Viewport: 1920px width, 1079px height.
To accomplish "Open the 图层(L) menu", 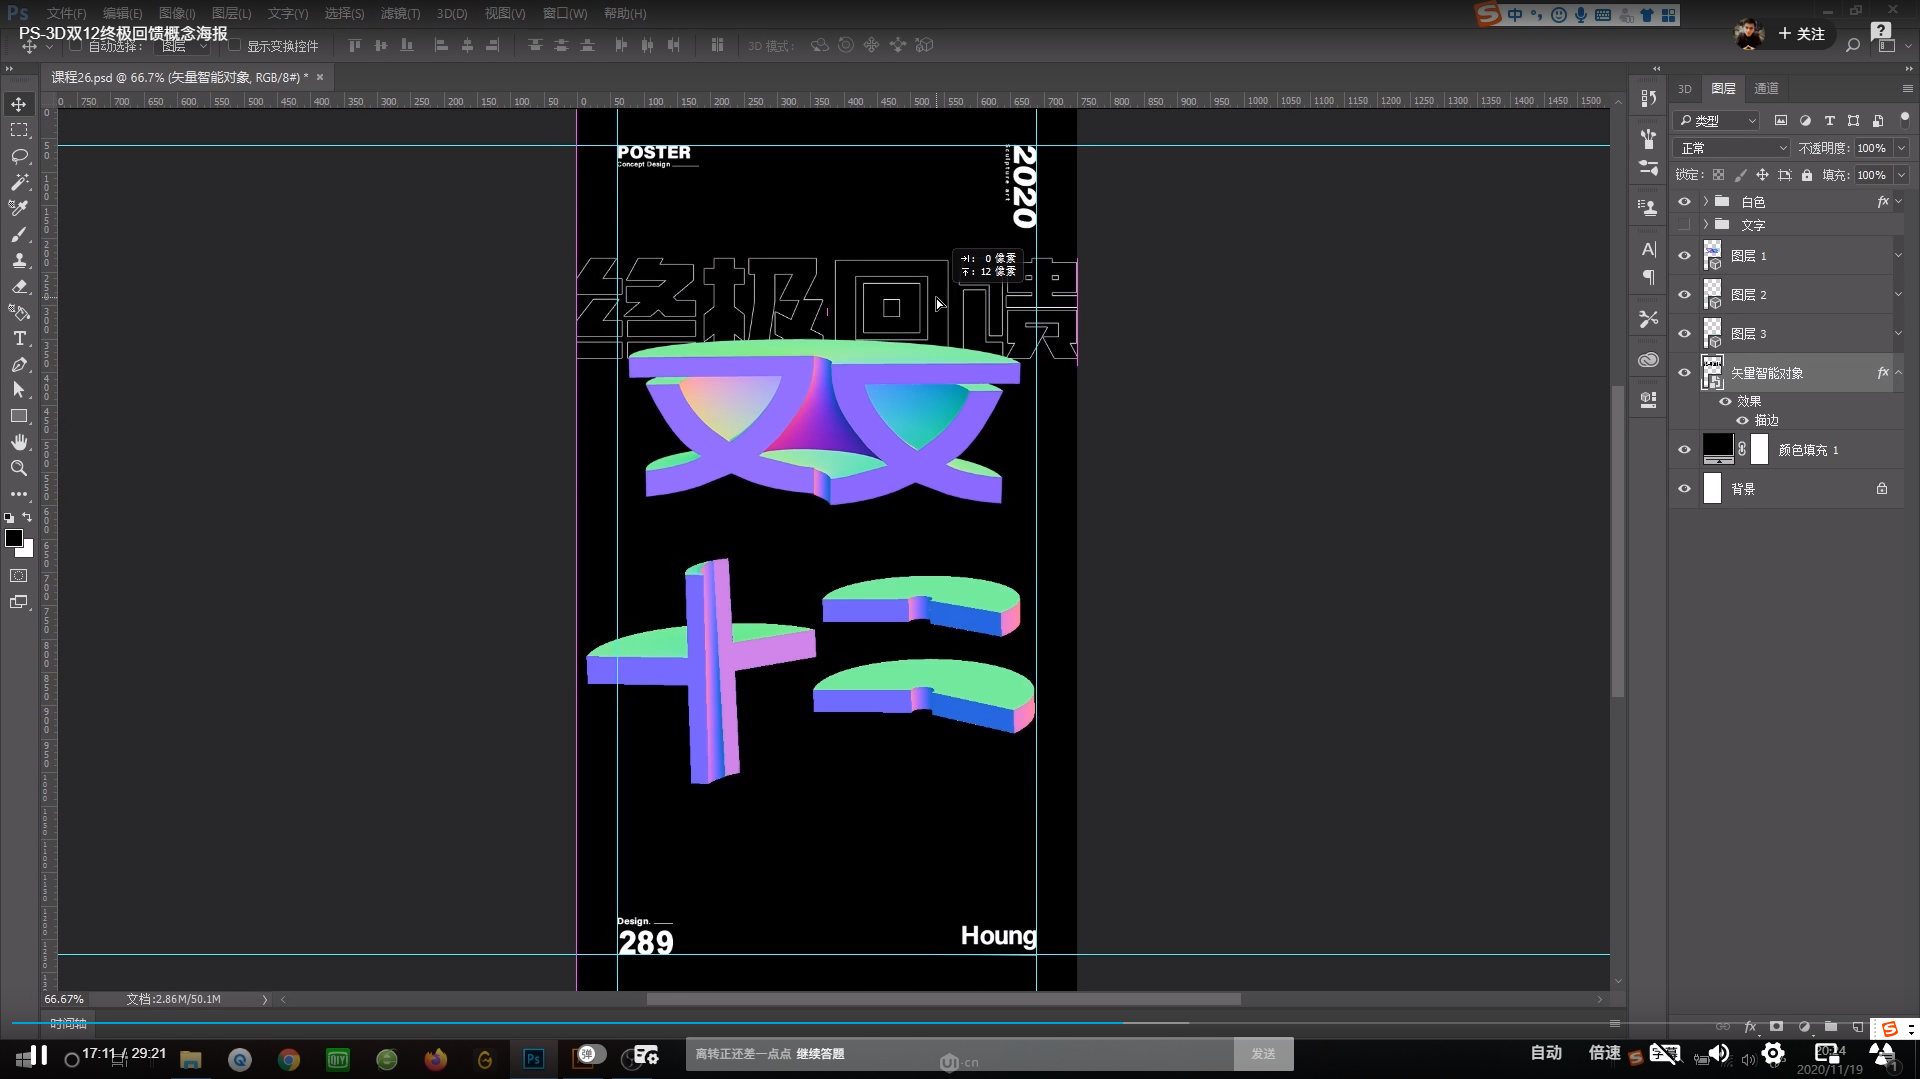I will tap(231, 13).
